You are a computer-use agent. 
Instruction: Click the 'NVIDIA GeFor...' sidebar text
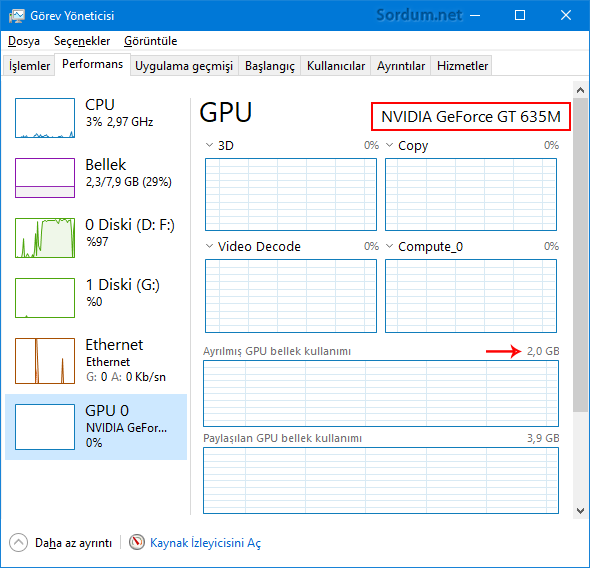pyautogui.click(x=126, y=428)
